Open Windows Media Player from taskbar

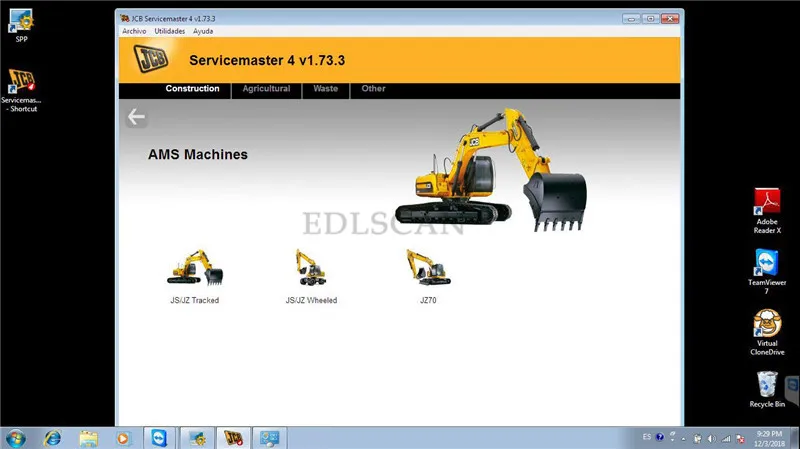click(x=123, y=438)
